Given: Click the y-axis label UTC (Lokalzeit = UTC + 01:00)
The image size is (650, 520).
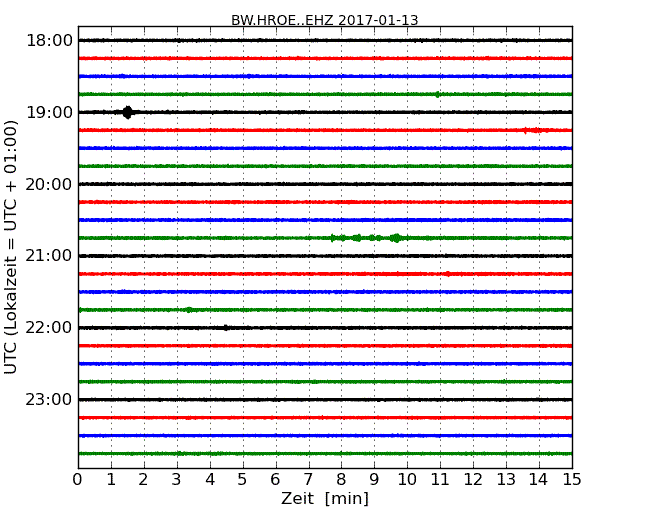Looking at the screenshot, I should (x=10, y=247).
